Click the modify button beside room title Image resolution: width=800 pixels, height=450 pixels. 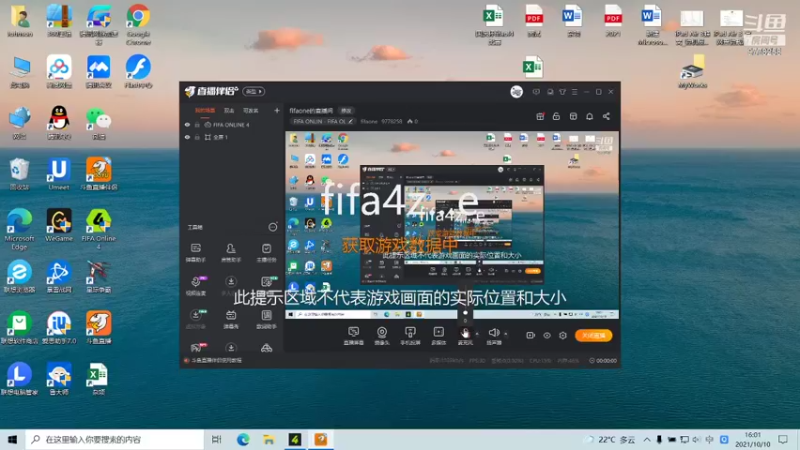pos(346,110)
